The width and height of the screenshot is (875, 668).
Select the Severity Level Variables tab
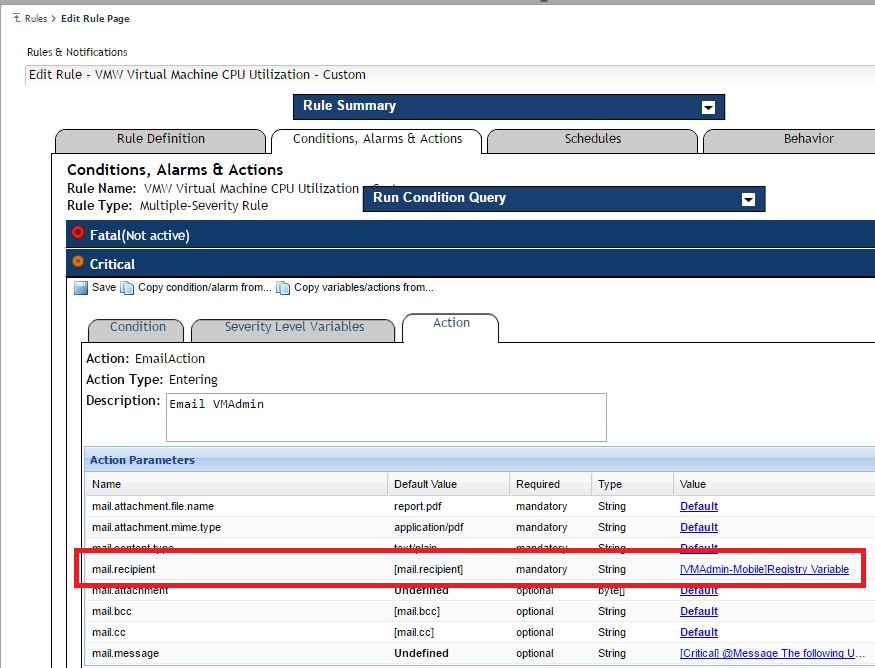click(x=294, y=327)
